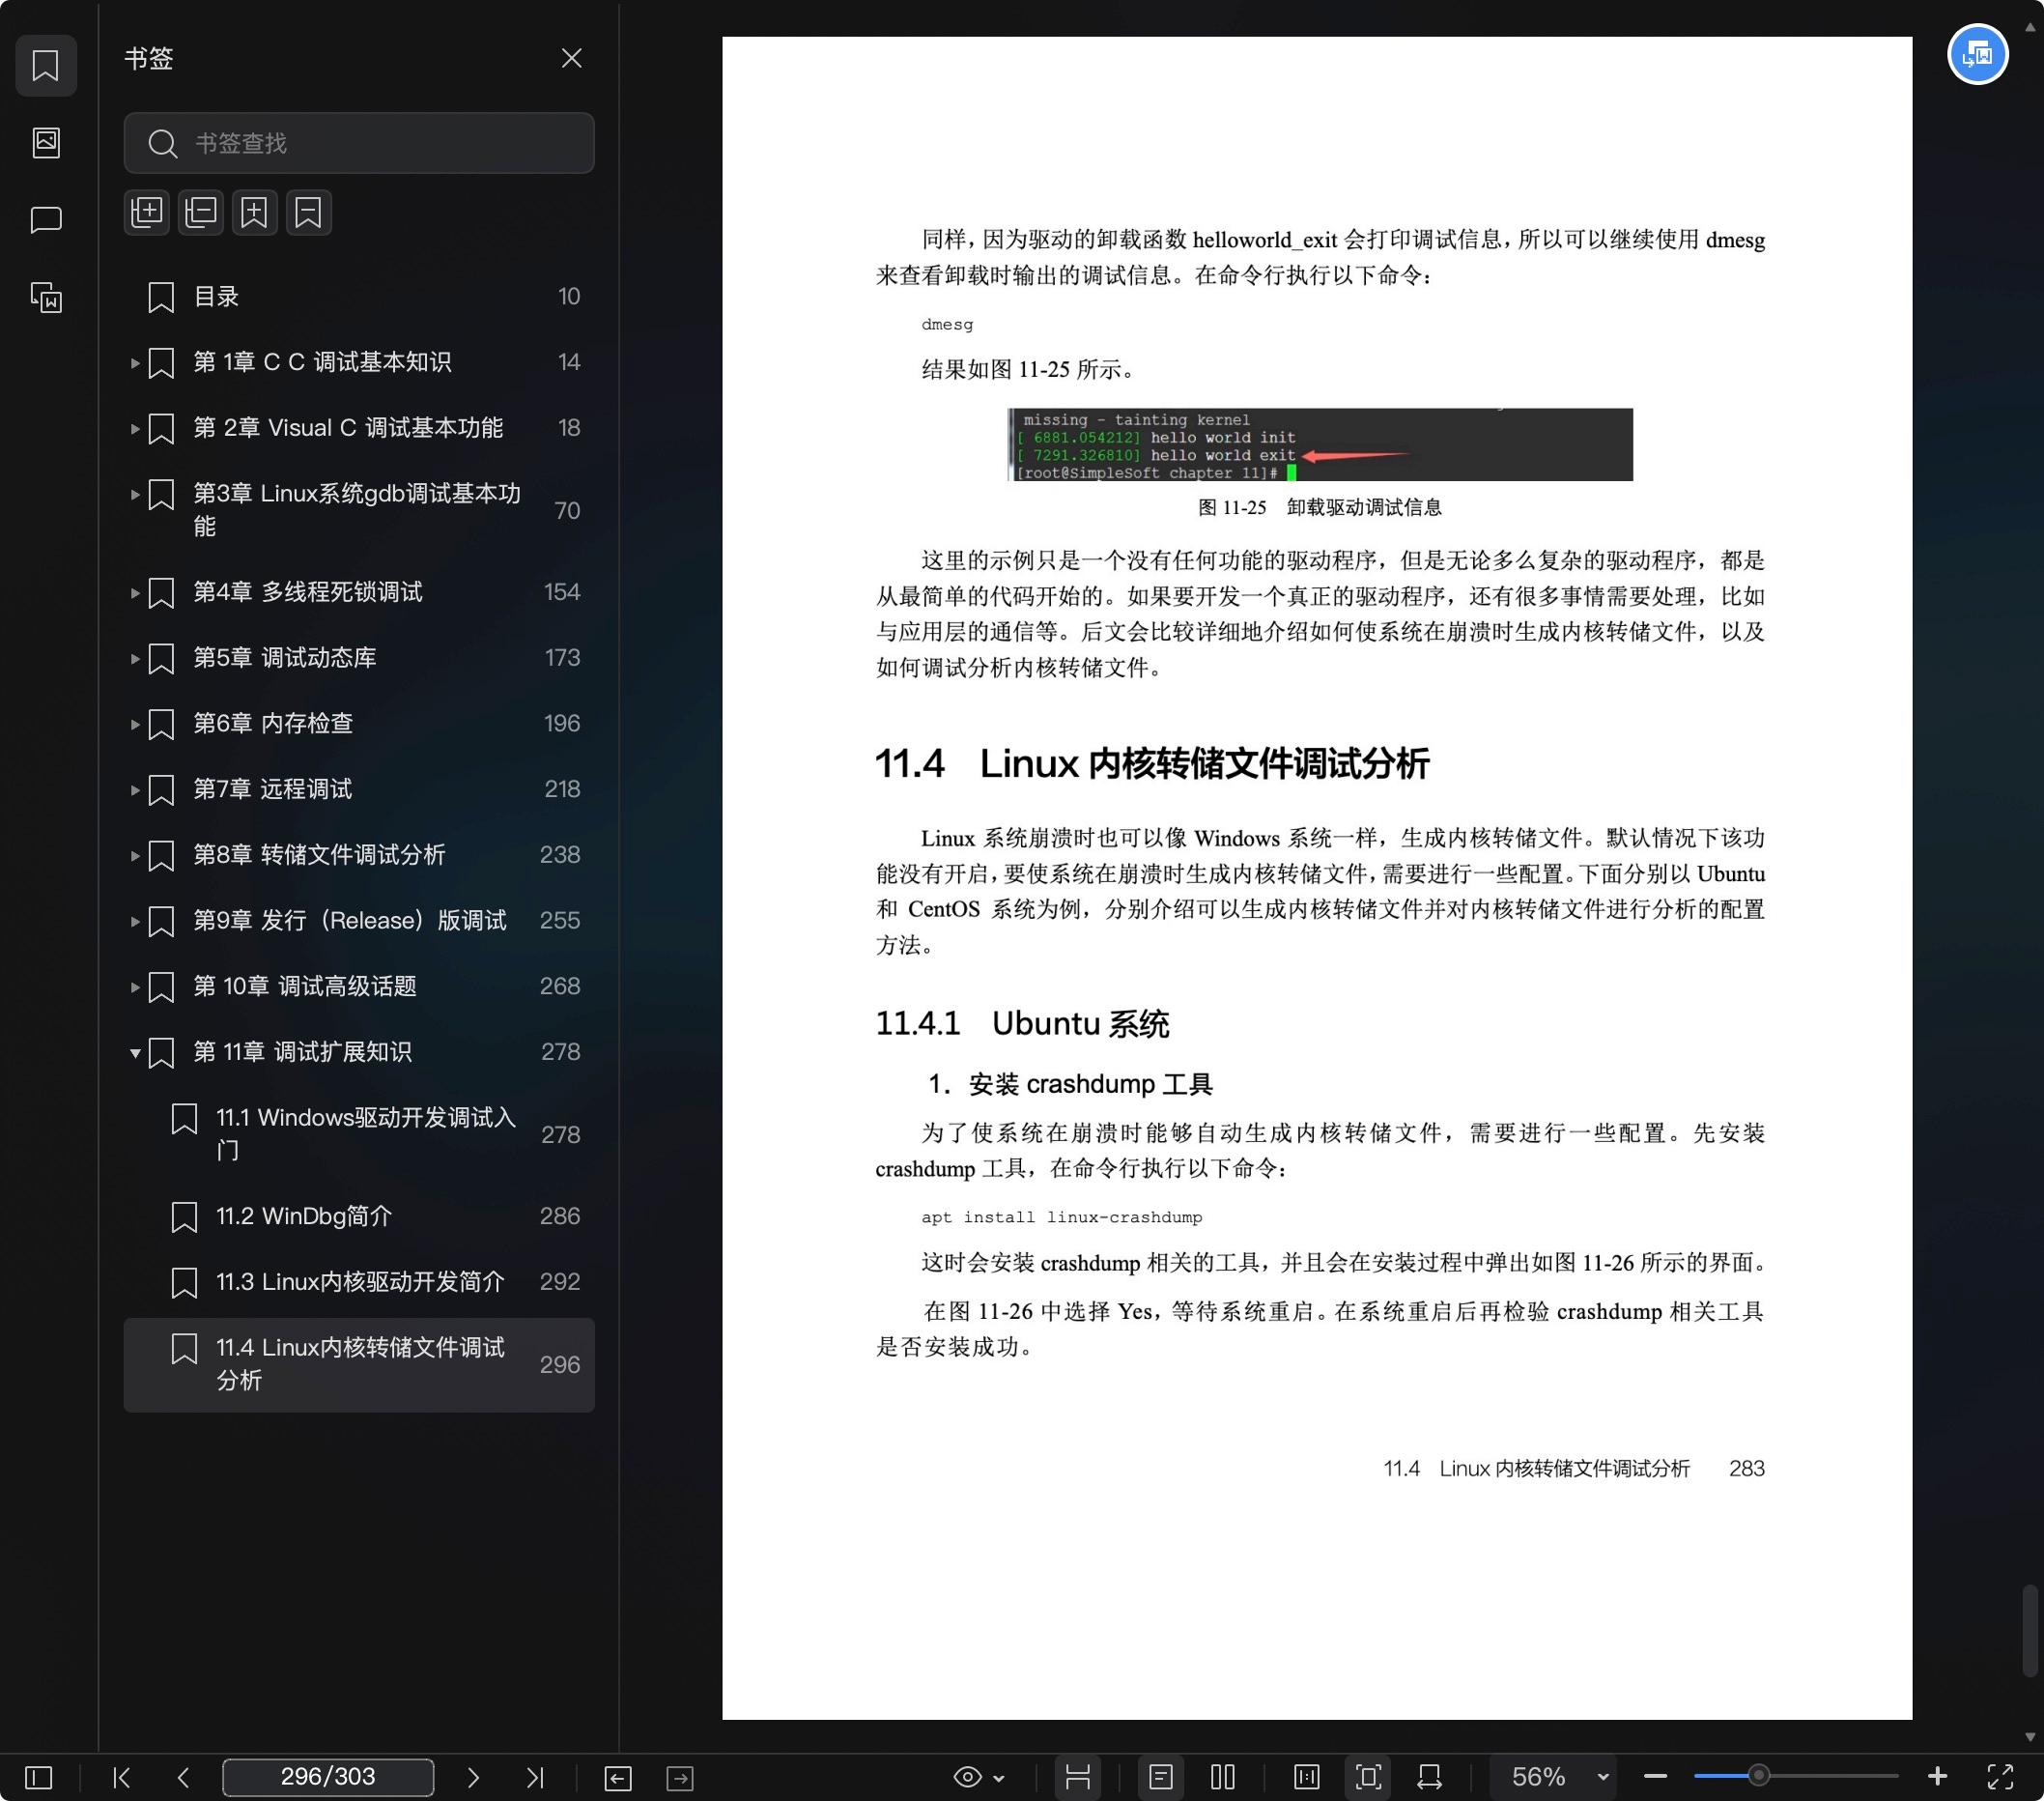Click the apt install linux-crashdump code line
Screen dimensions: 2044x1801
coord(1062,1217)
